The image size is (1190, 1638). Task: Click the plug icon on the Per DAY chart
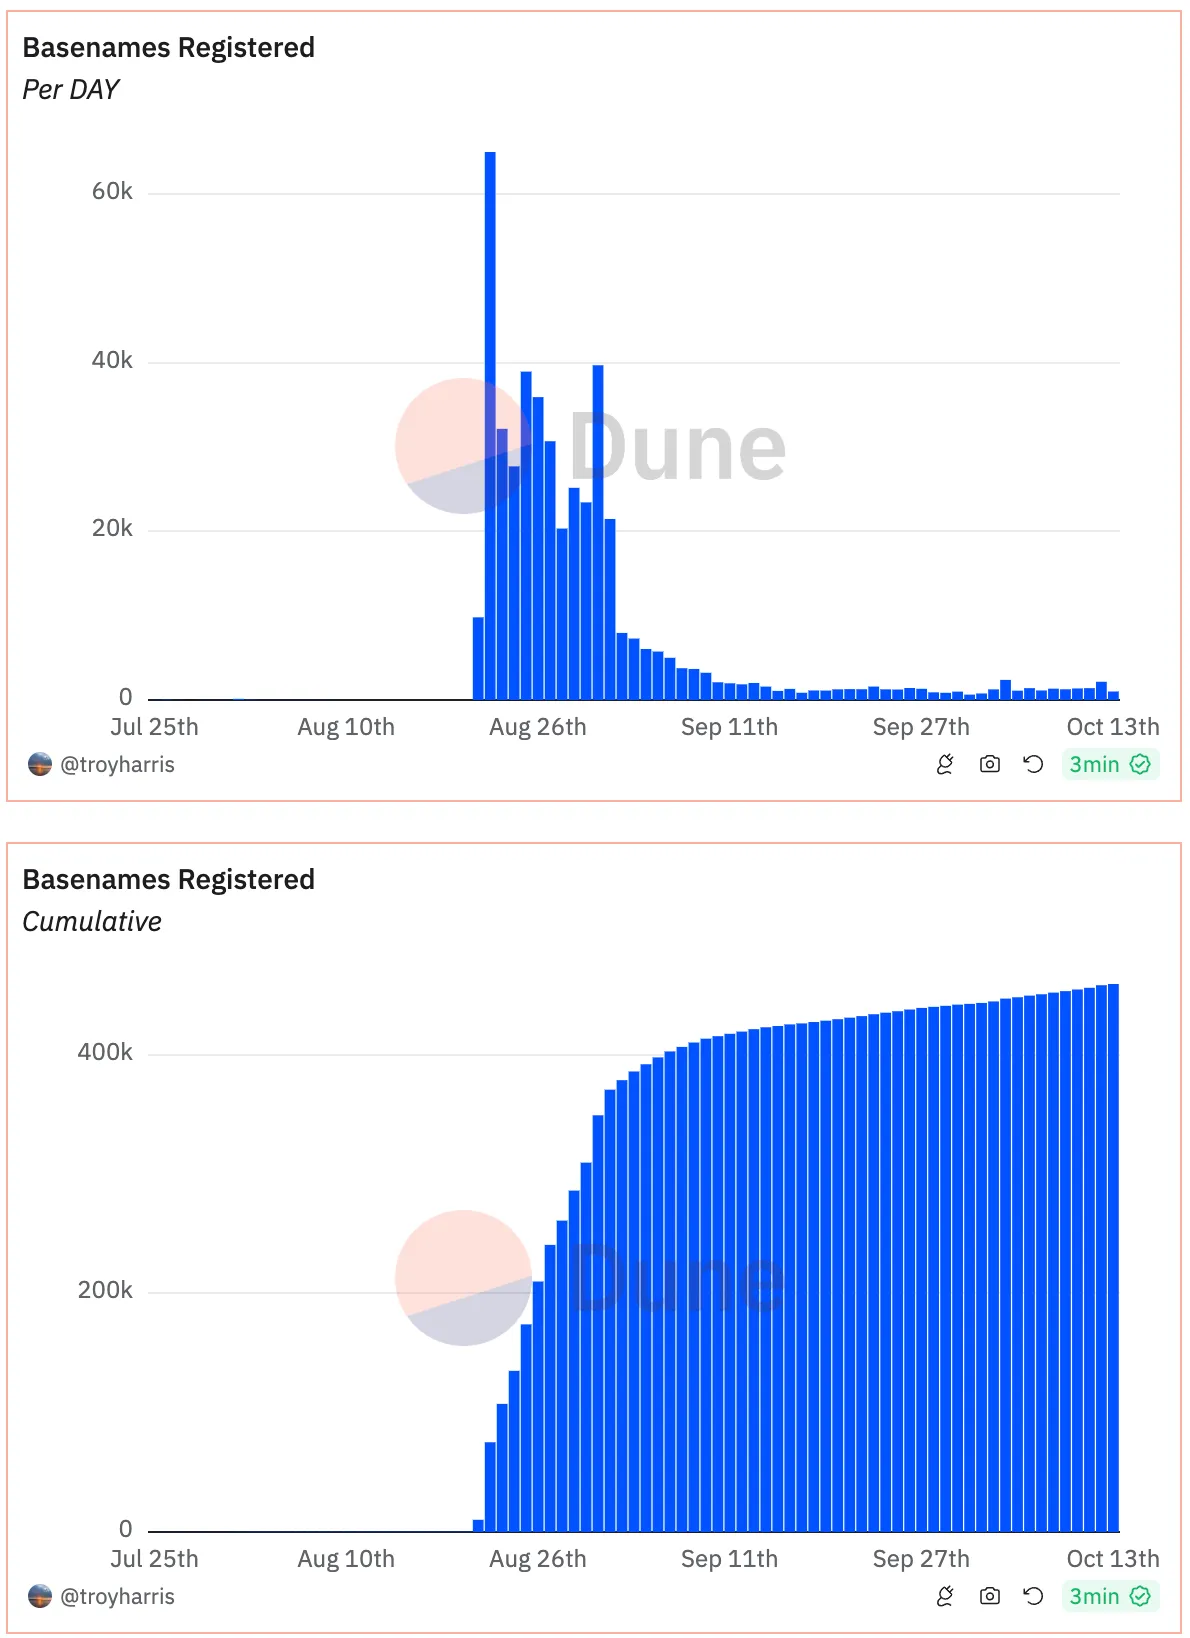(x=945, y=765)
